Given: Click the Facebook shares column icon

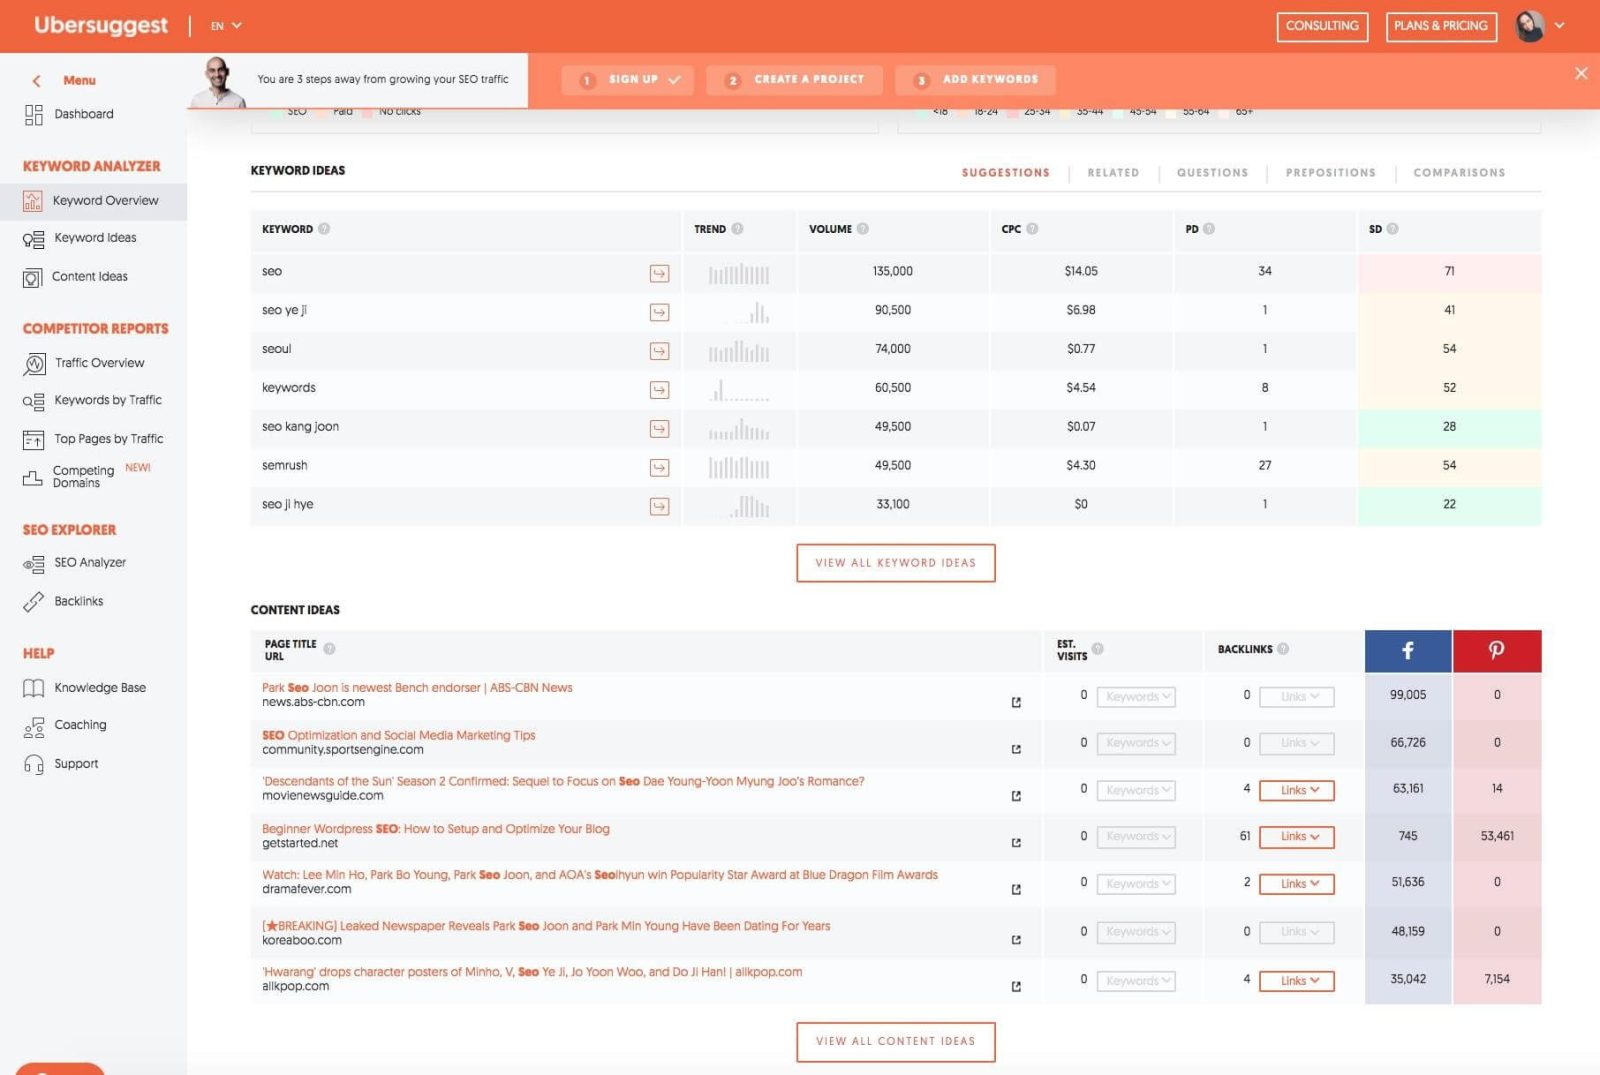Looking at the screenshot, I should pyautogui.click(x=1407, y=651).
